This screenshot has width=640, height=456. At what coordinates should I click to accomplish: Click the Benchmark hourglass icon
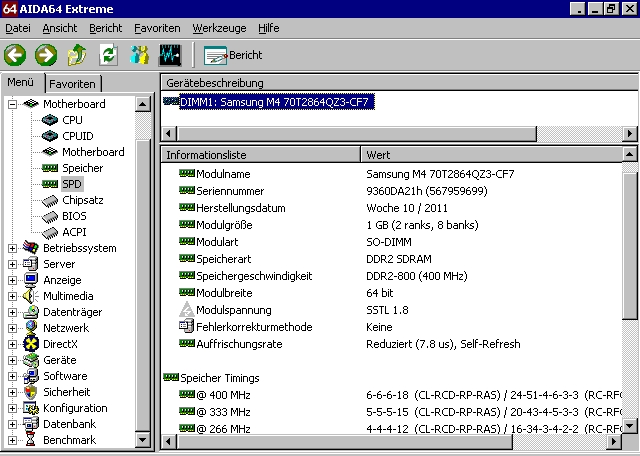point(31,440)
